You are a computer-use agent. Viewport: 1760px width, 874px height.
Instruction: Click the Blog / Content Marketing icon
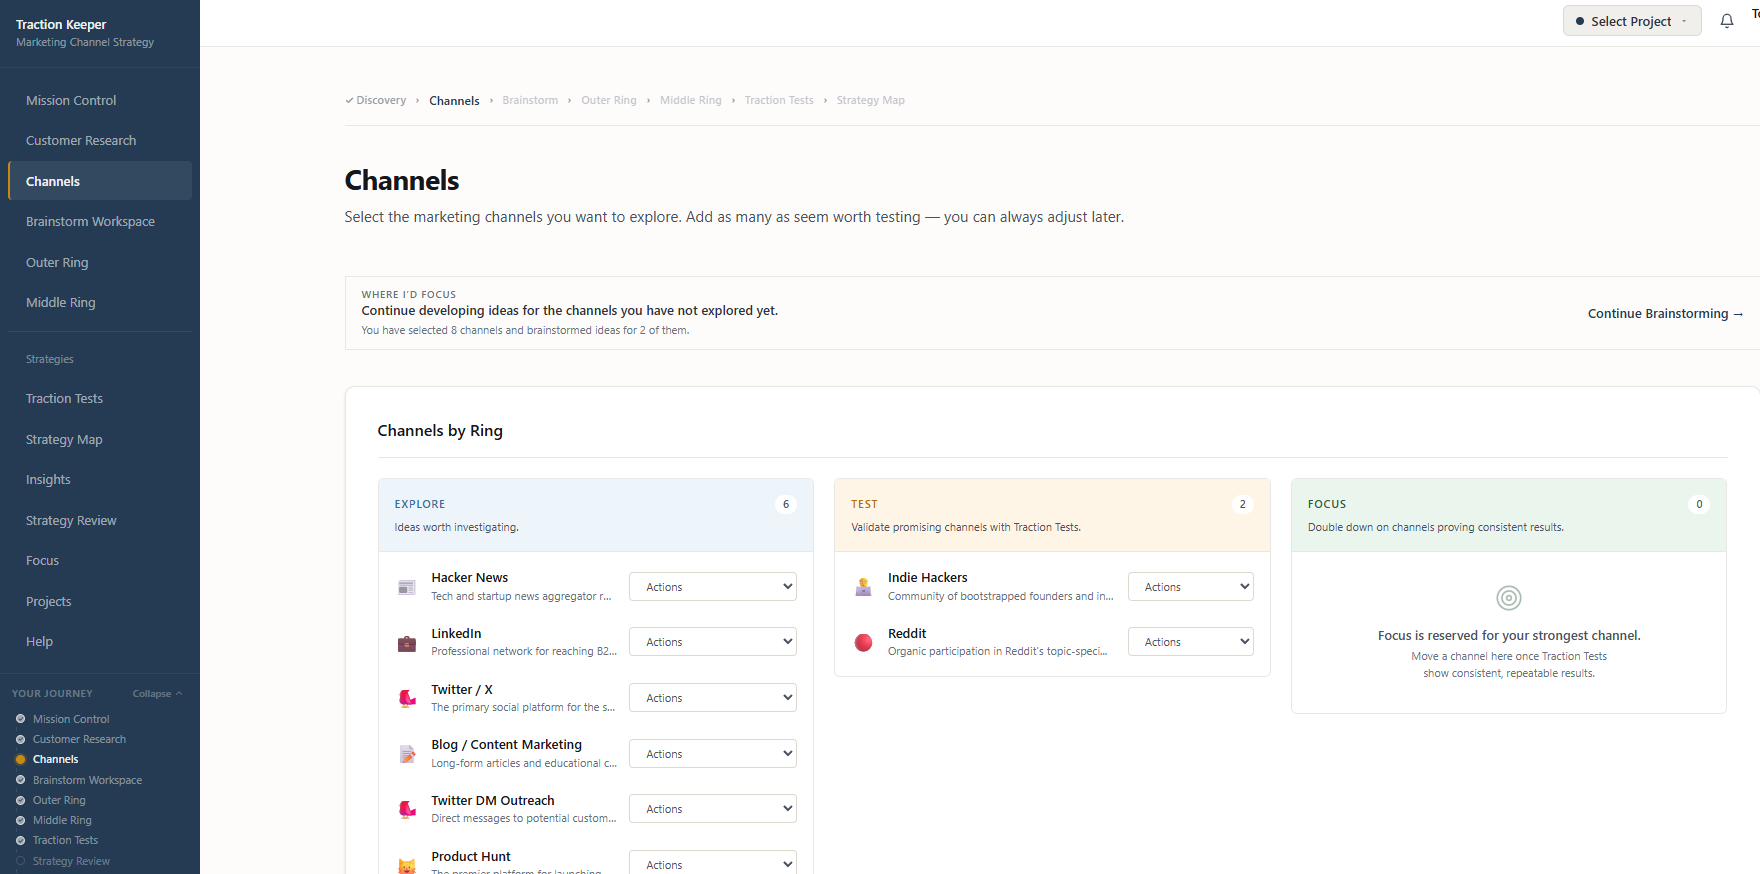point(407,754)
